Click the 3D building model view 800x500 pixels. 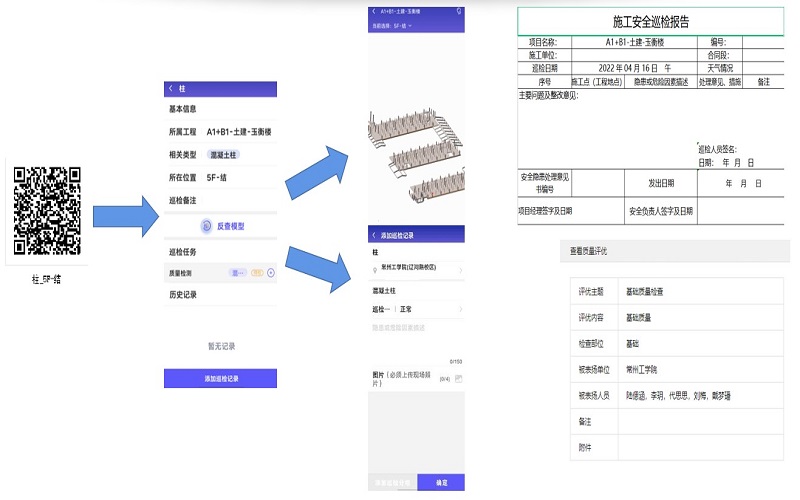pyautogui.click(x=416, y=156)
